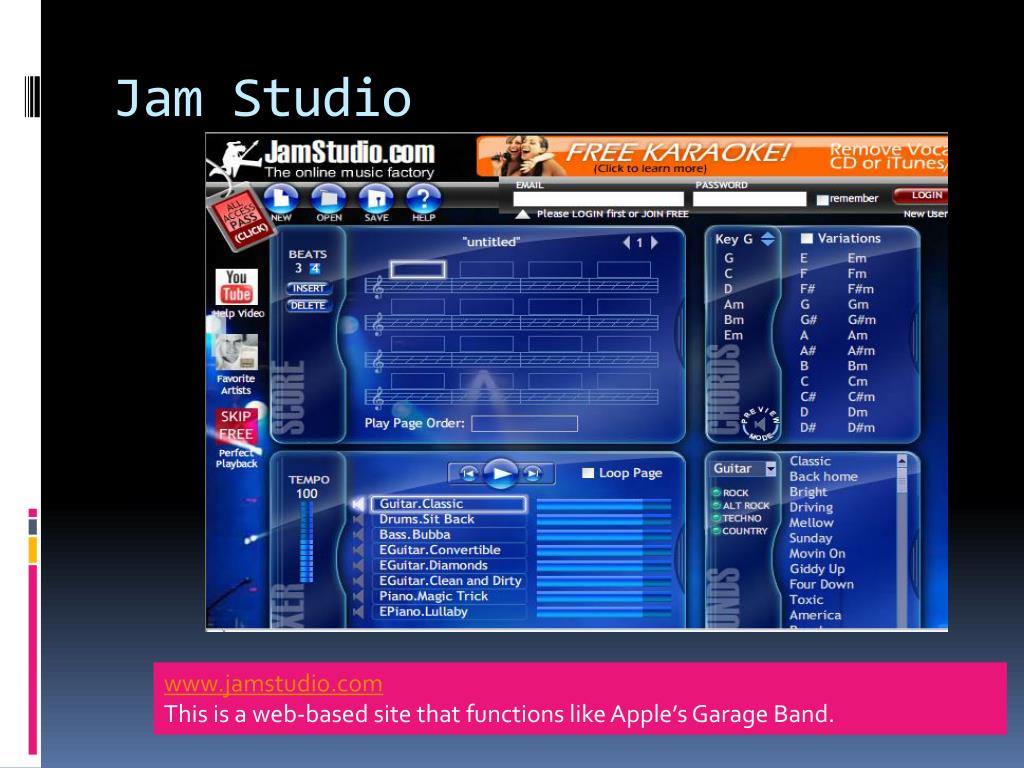
Task: Mute the Drums.Sit Back track speaker
Action: pos(359,519)
